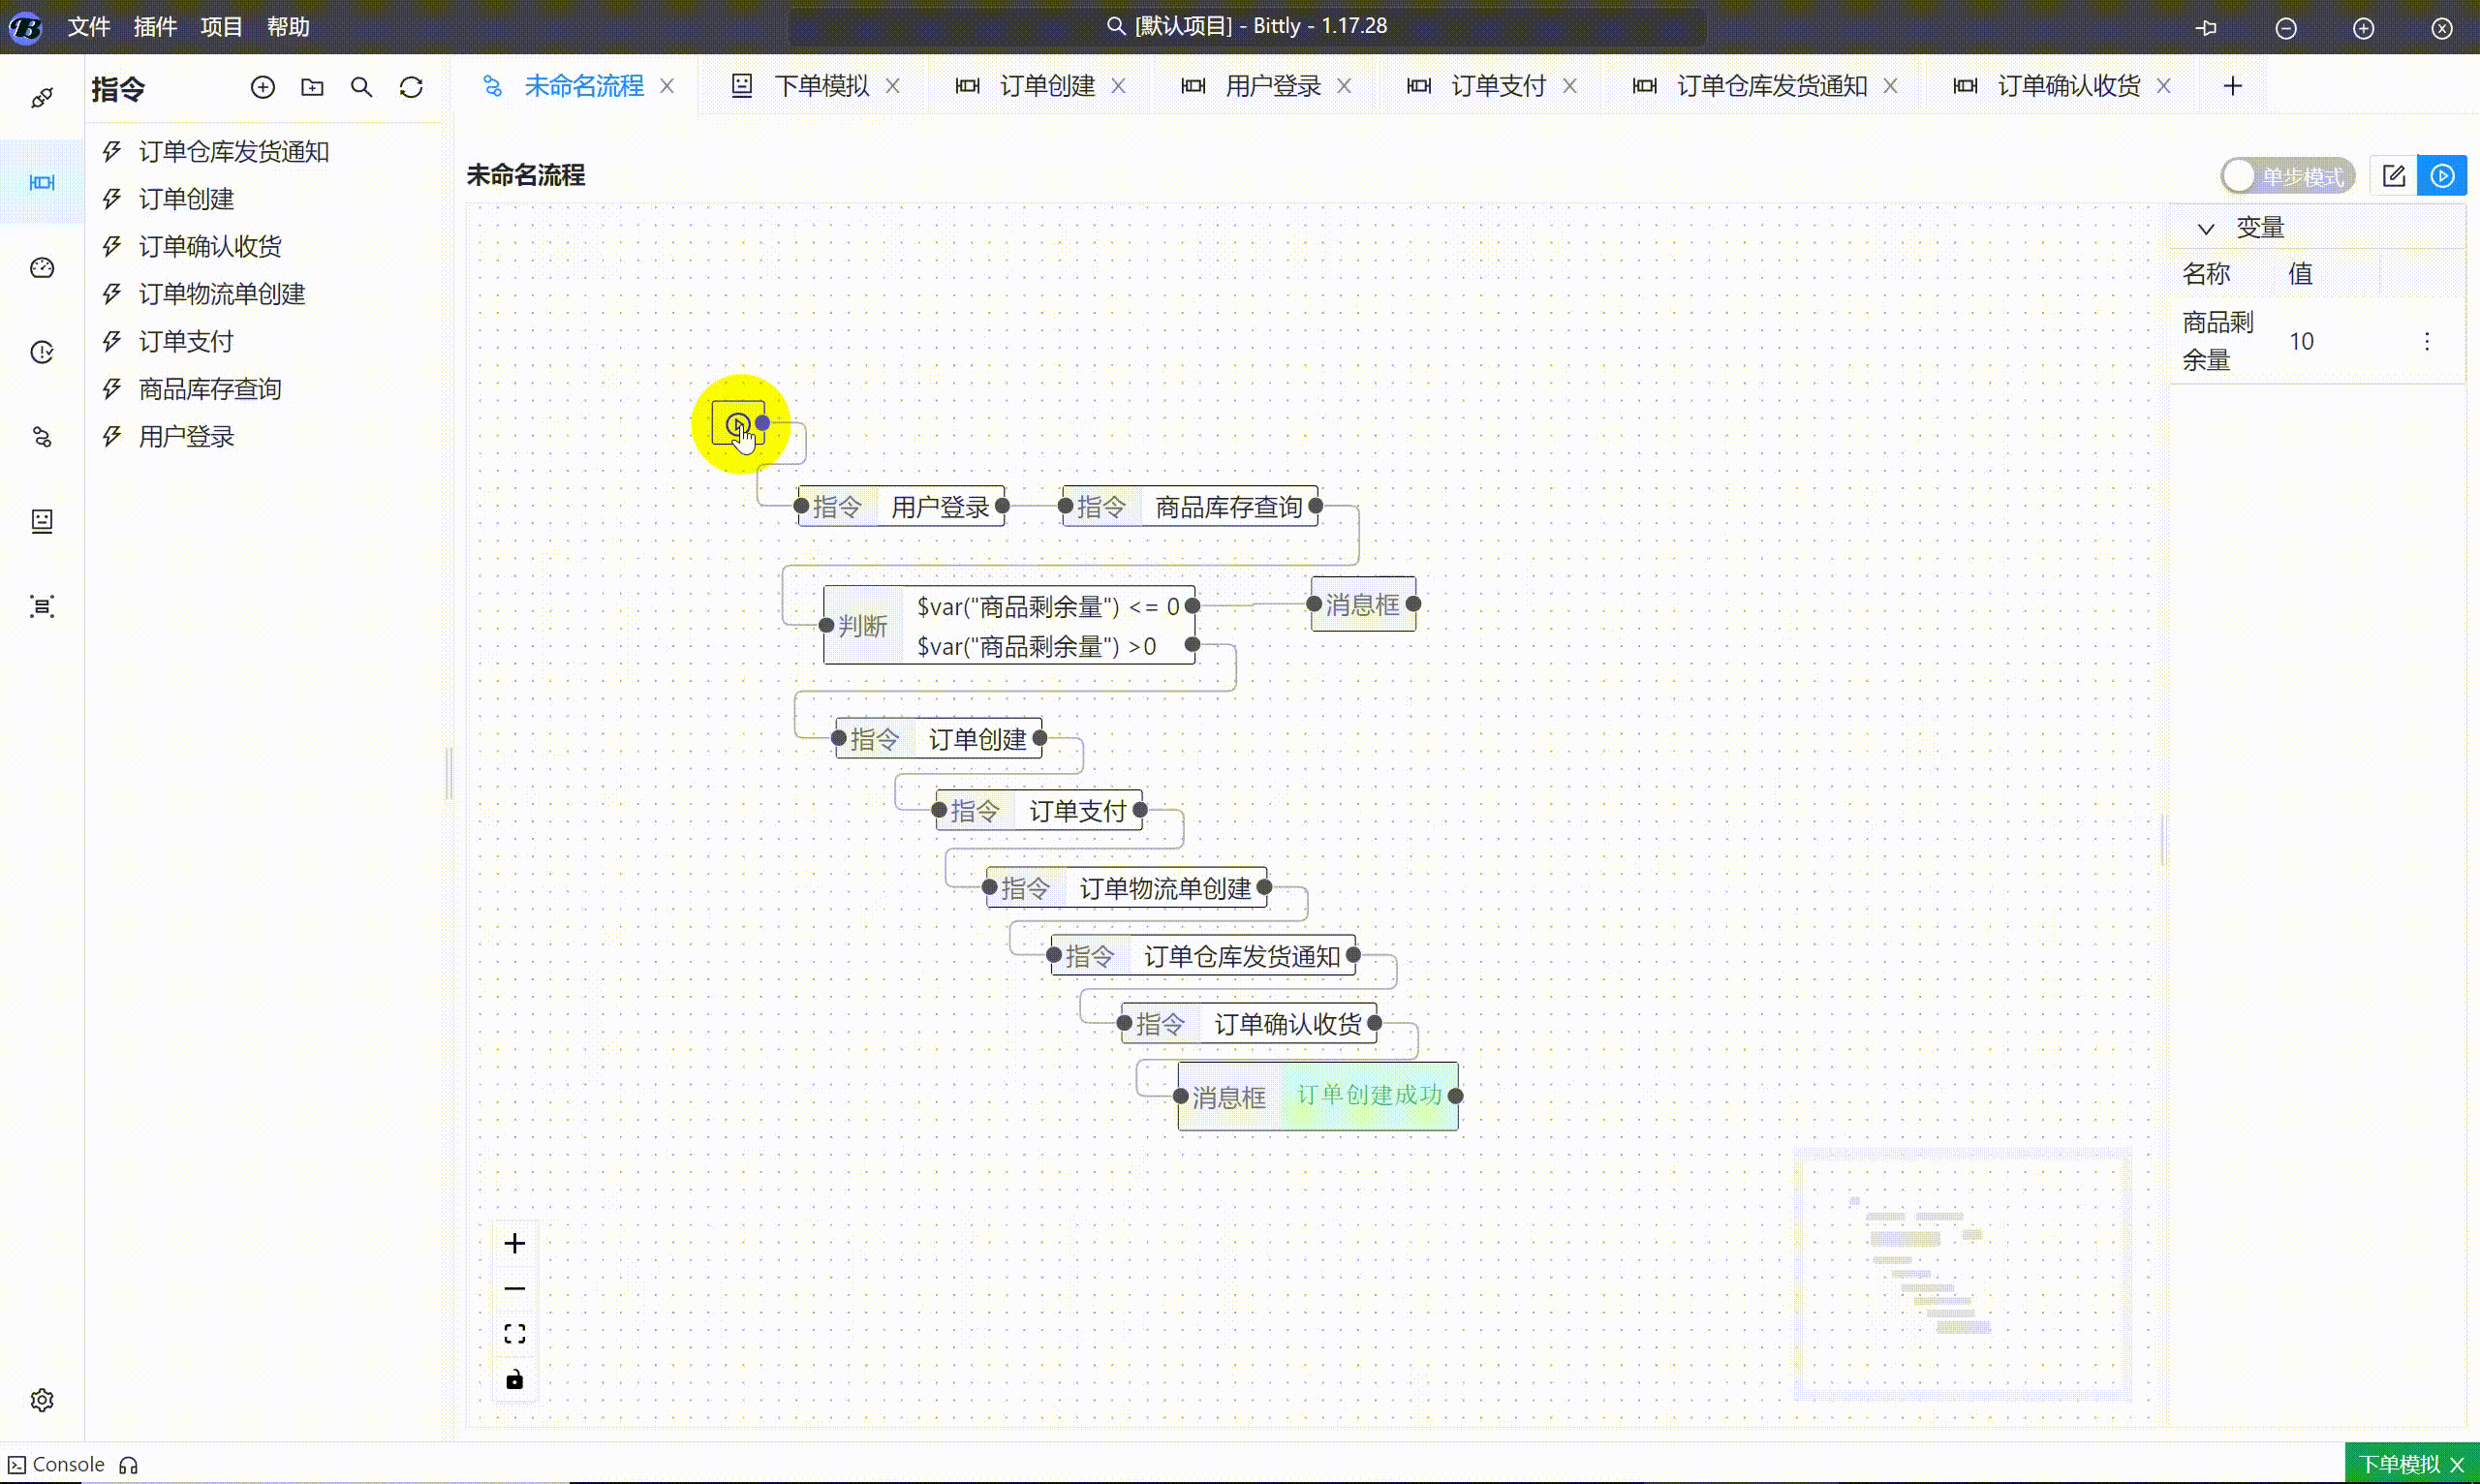This screenshot has height=1484, width=2480.
Task: Open the instruction search icon
Action: [362, 87]
